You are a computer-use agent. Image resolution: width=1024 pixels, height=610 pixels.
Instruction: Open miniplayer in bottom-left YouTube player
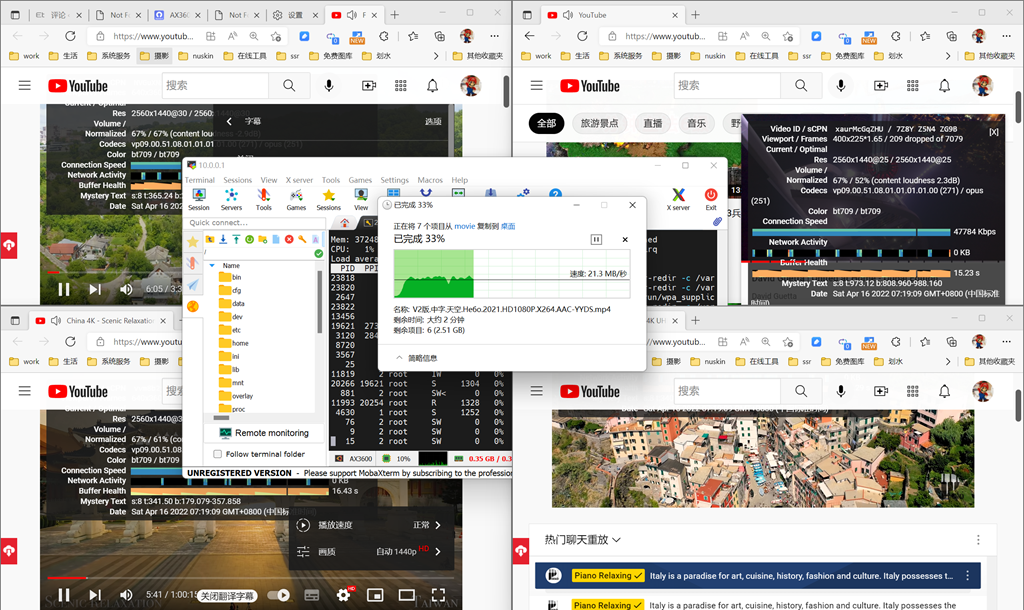375,594
